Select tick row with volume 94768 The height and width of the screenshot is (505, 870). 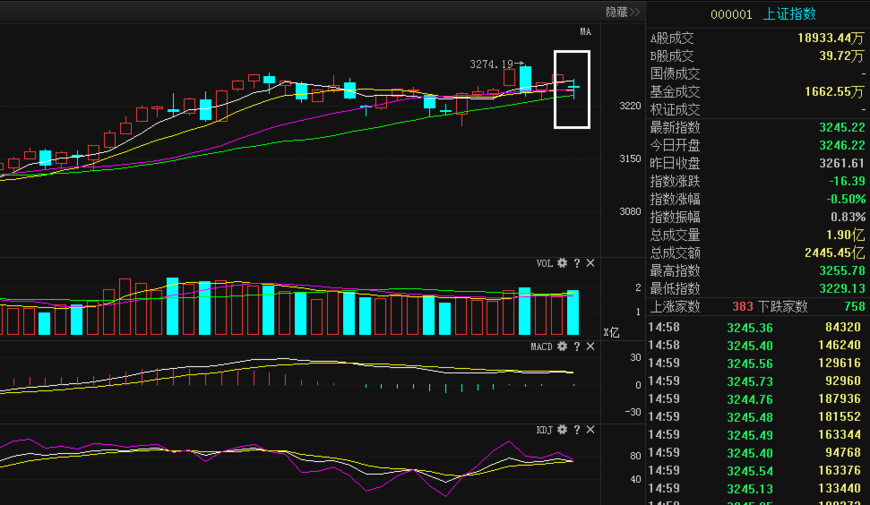[x=757, y=453]
